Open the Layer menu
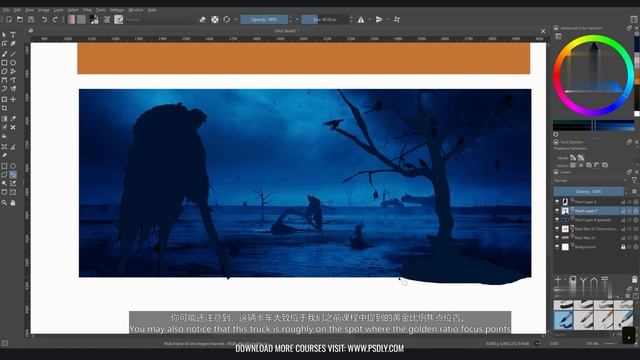Image resolution: width=640 pixels, height=360 pixels. tap(58, 10)
